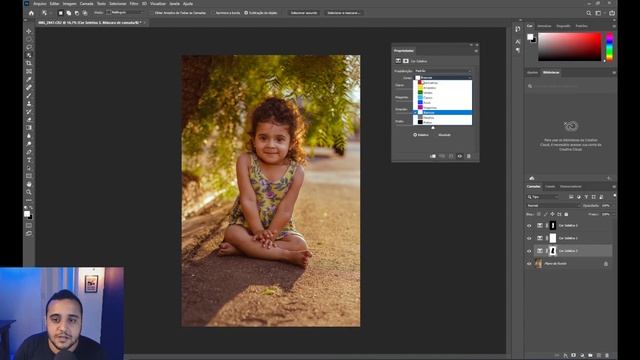Click the delete layer icon at bottom of Layers
640x360 pixels.
607,356
